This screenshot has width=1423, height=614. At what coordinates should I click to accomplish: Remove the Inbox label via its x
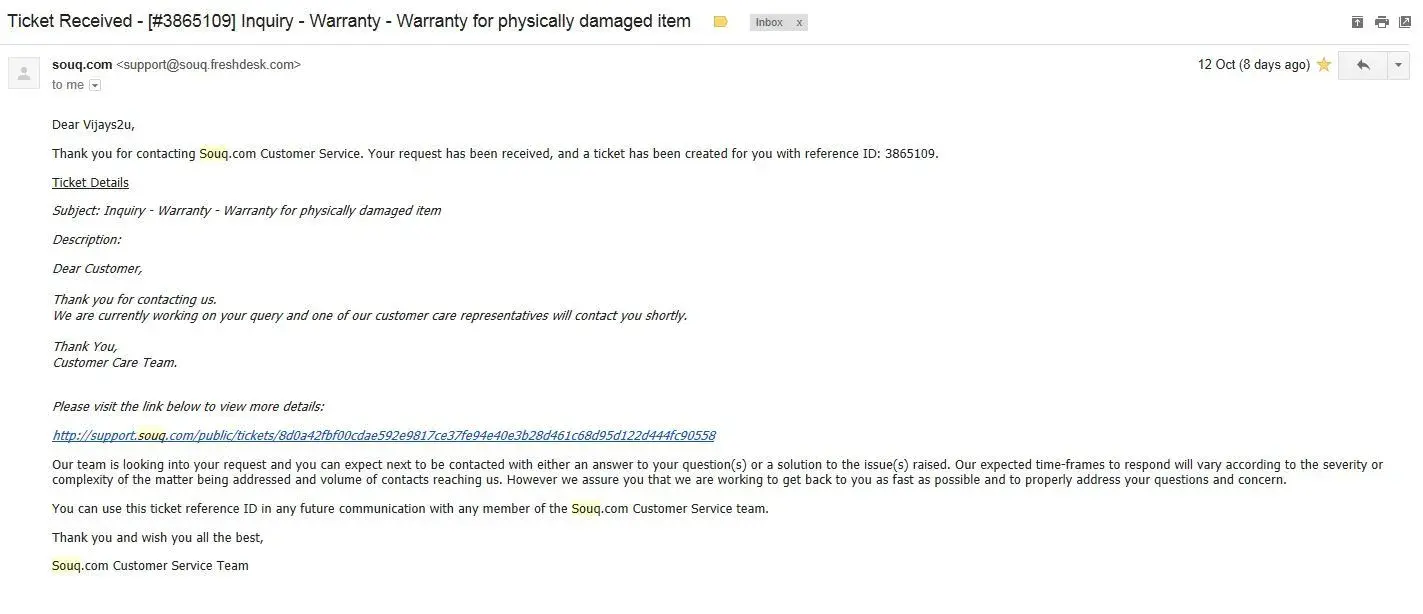[x=799, y=22]
